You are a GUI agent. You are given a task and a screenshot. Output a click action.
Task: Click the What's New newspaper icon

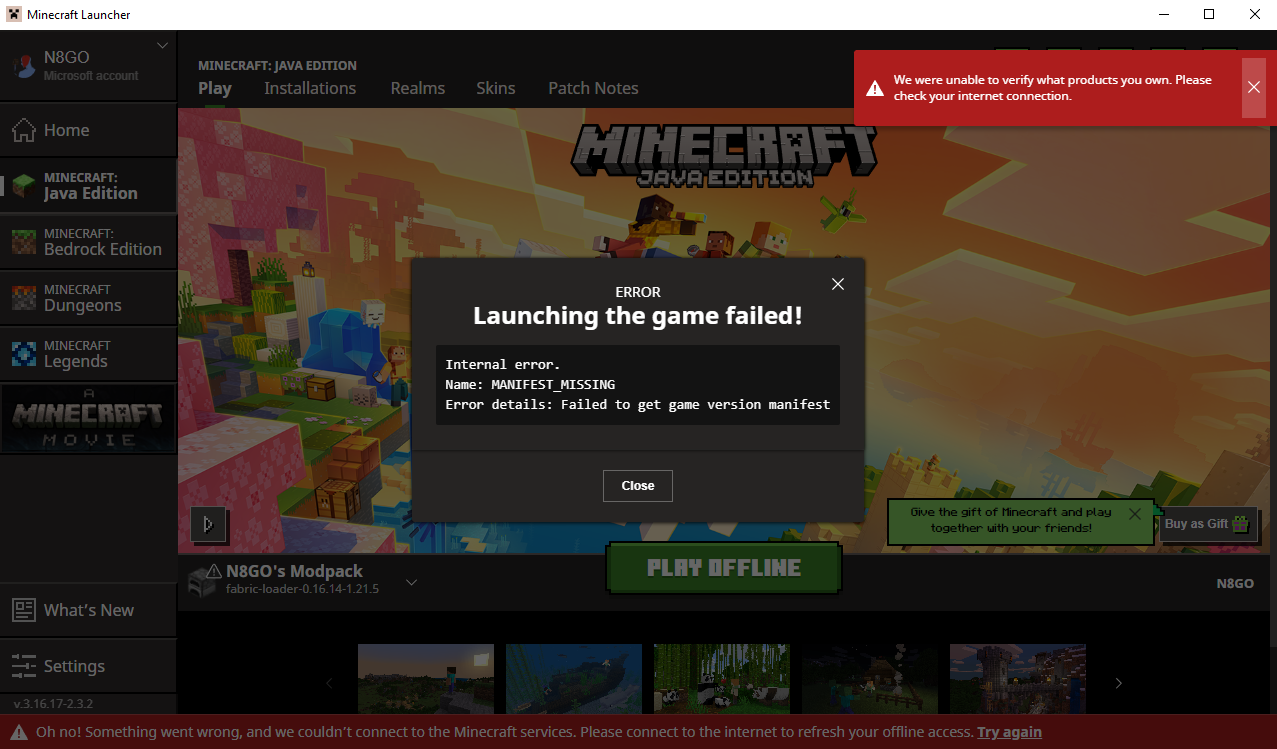24,610
